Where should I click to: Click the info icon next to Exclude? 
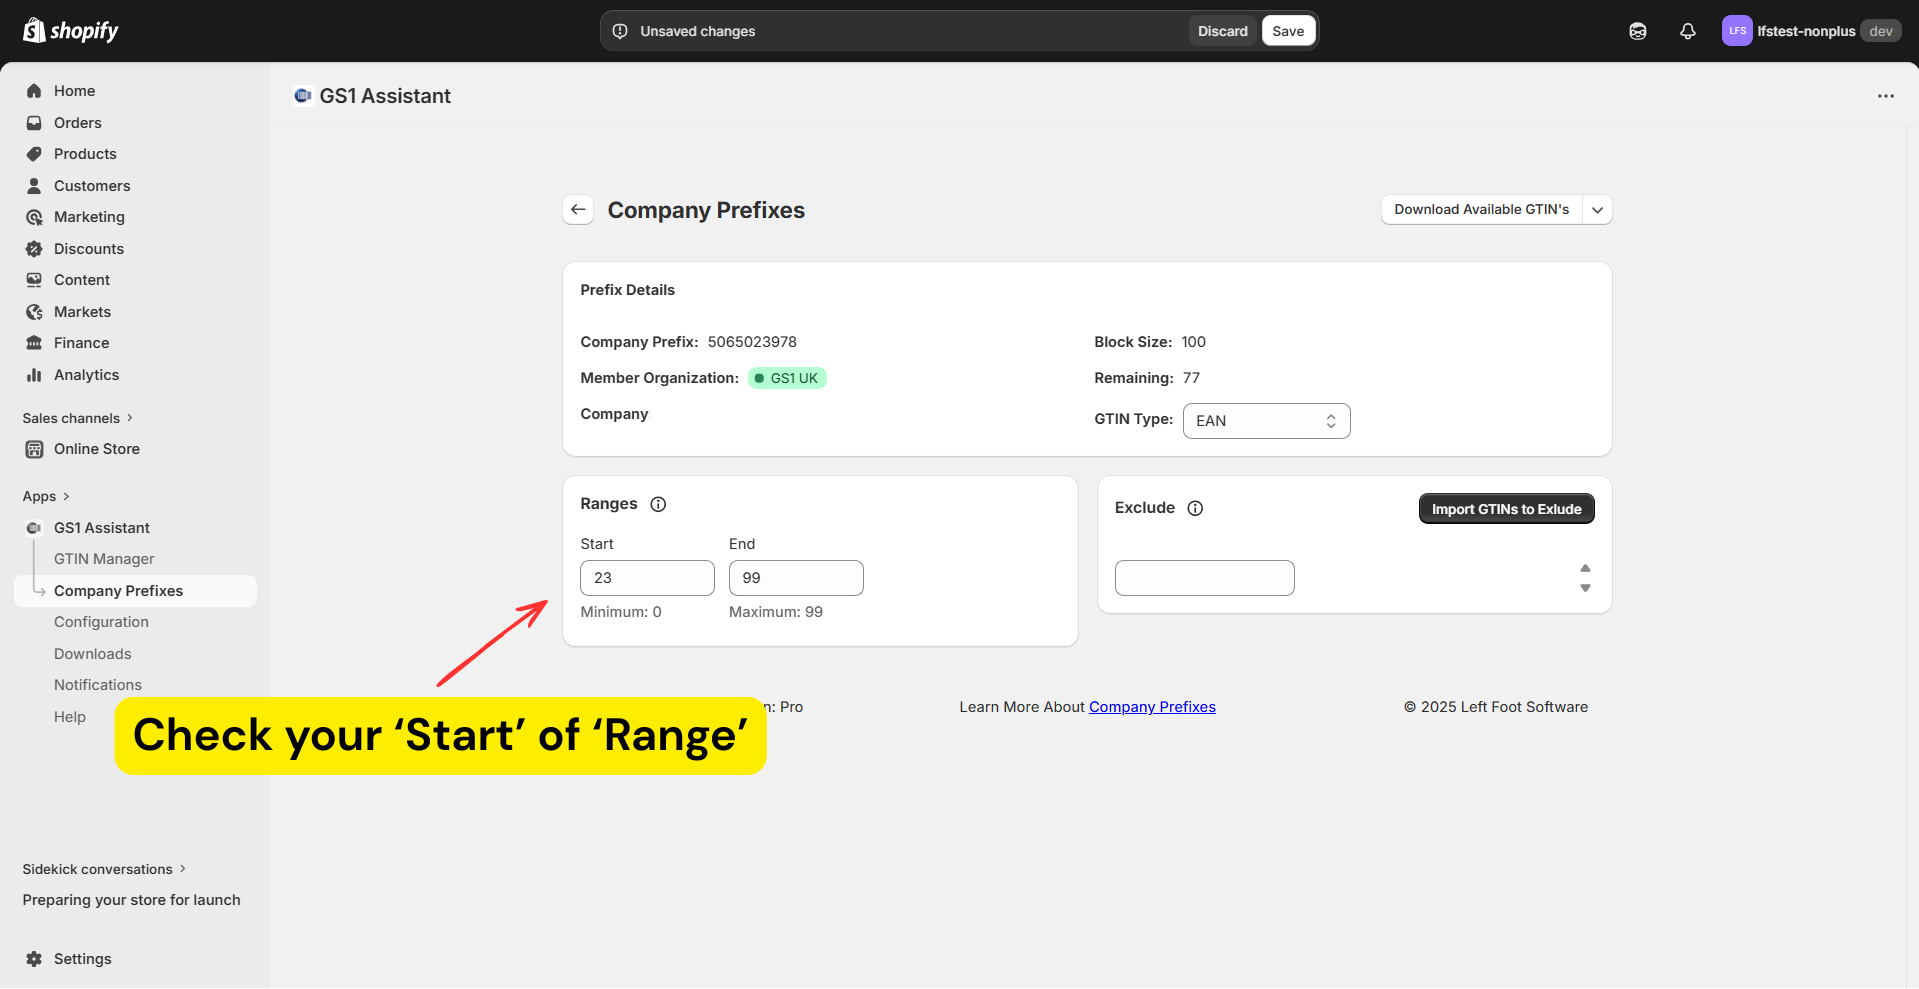point(1195,508)
